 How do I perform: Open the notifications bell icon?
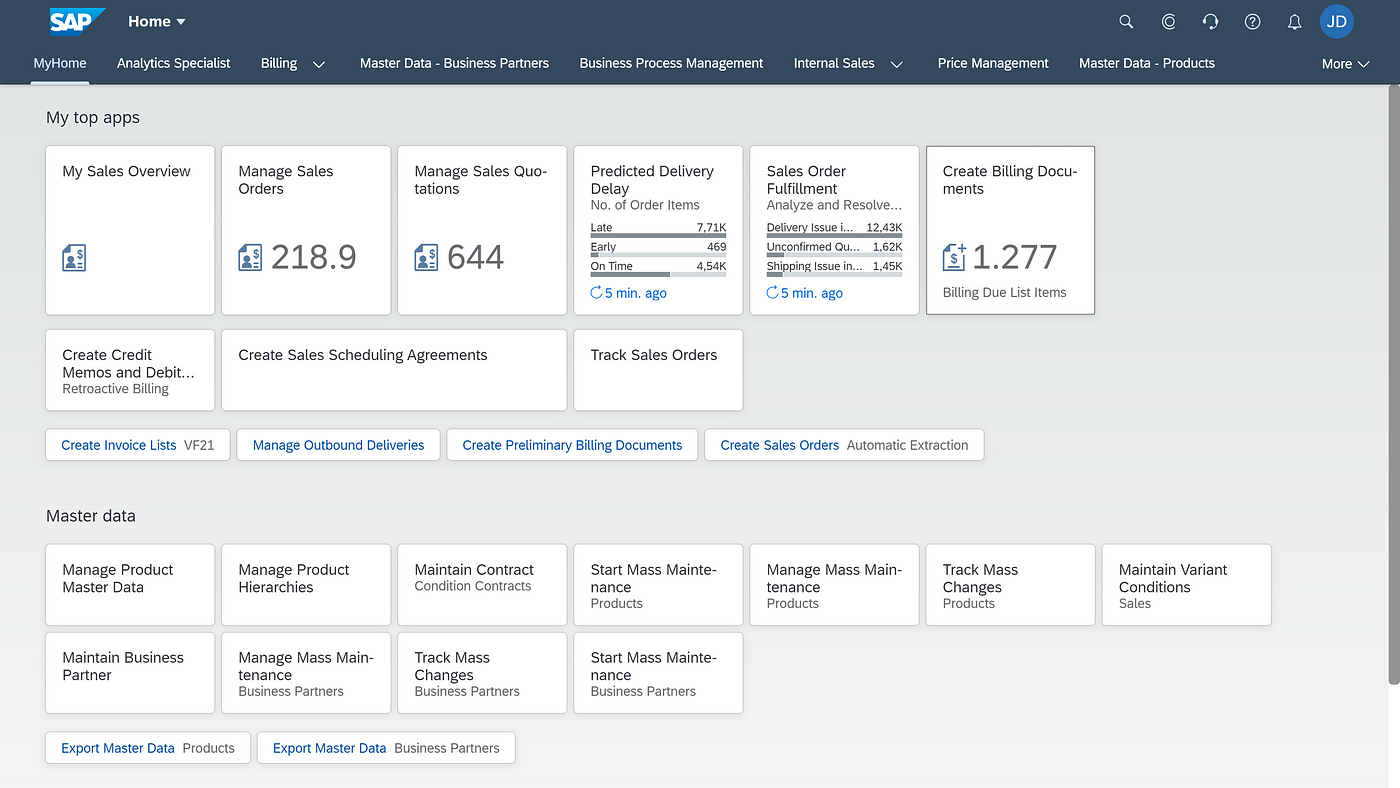point(1294,21)
